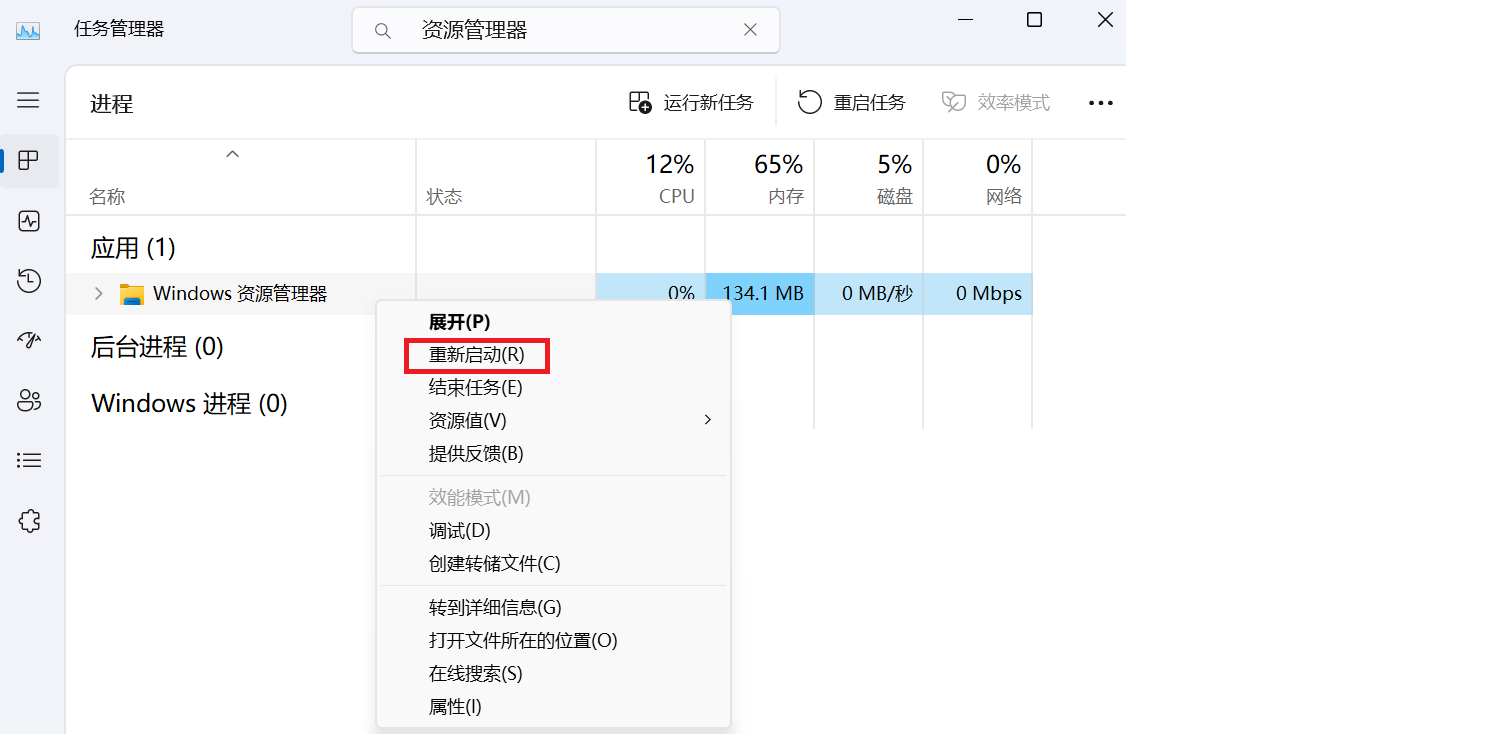This screenshot has height=751, width=1505.
Task: Click the Windows 资源管理器 folder icon
Action: click(132, 294)
